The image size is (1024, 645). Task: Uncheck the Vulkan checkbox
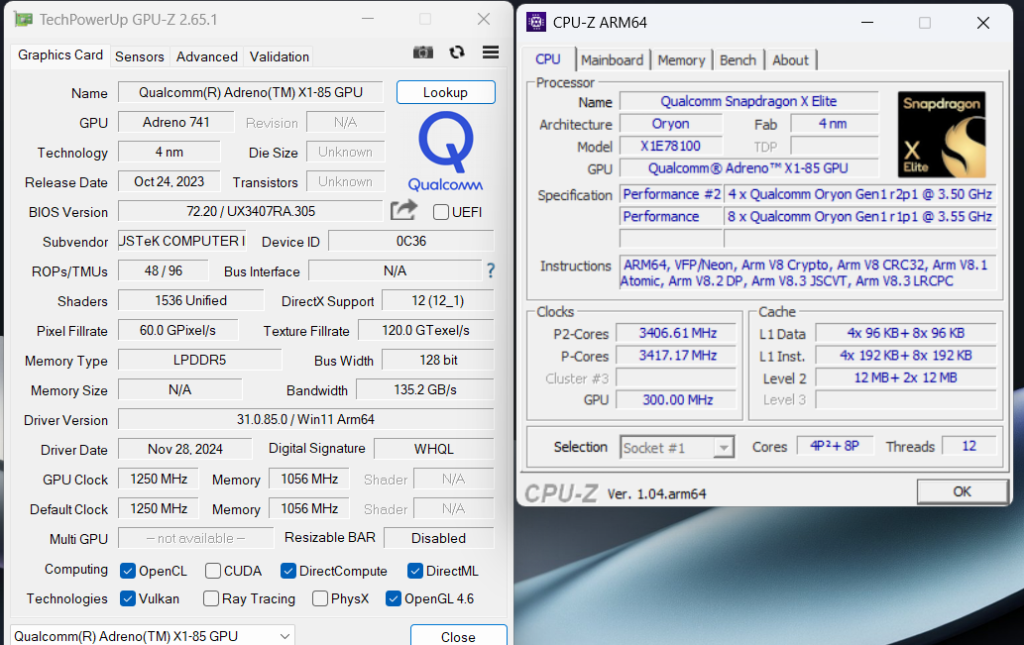(128, 599)
